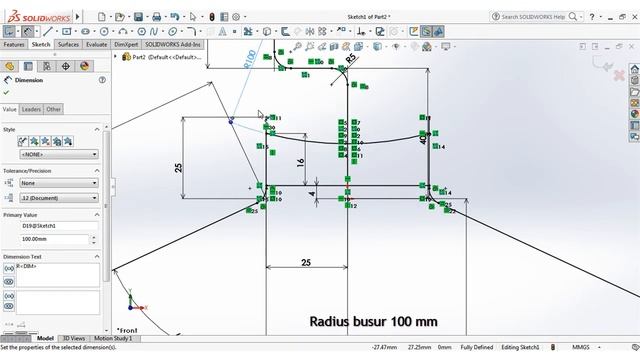This screenshot has height=360, width=640.
Task: Switch to the DimXpert tab
Action: (x=126, y=44)
